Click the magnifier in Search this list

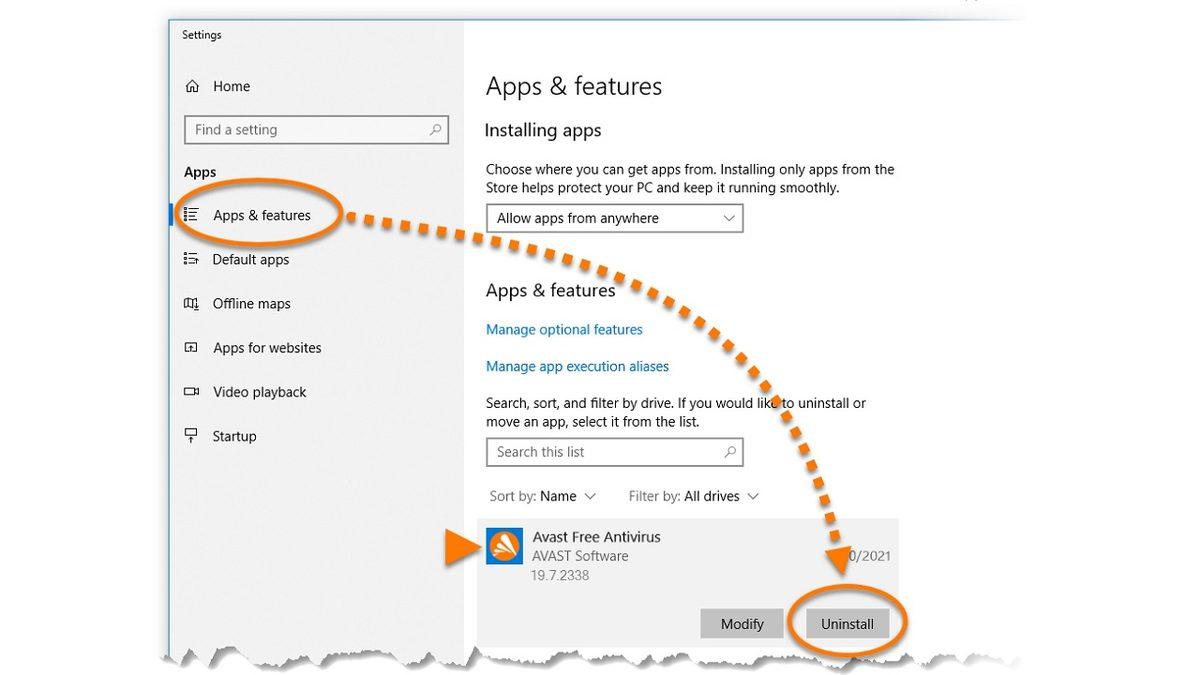pos(730,452)
